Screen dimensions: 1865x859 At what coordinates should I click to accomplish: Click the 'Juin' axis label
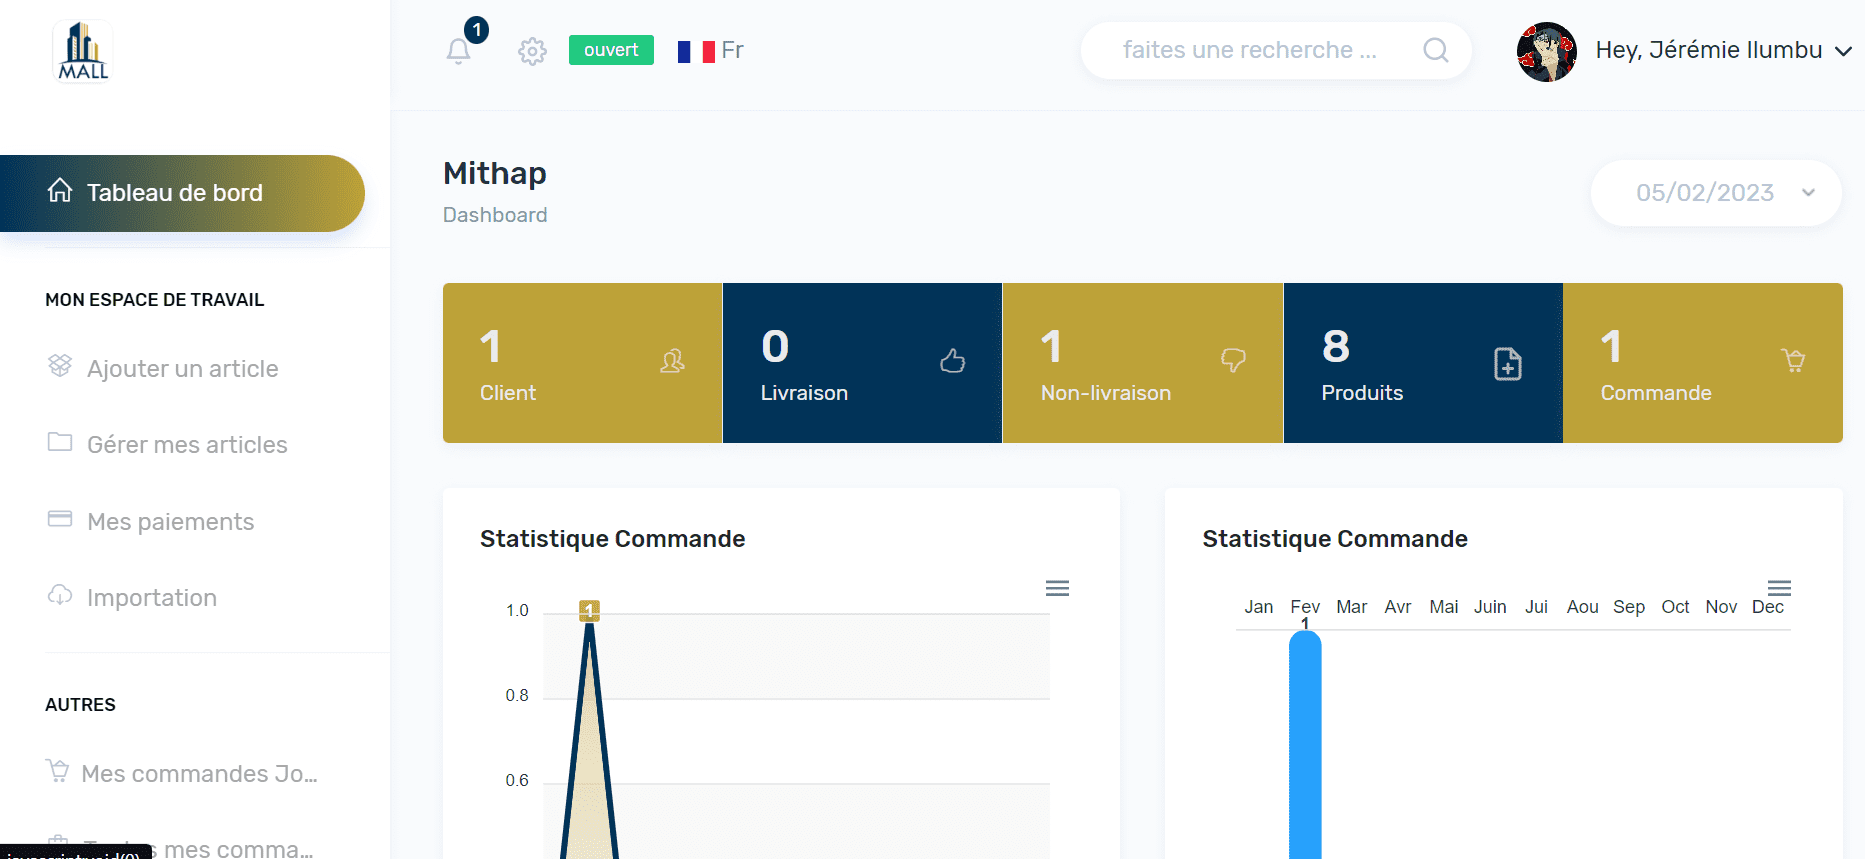[x=1490, y=607]
